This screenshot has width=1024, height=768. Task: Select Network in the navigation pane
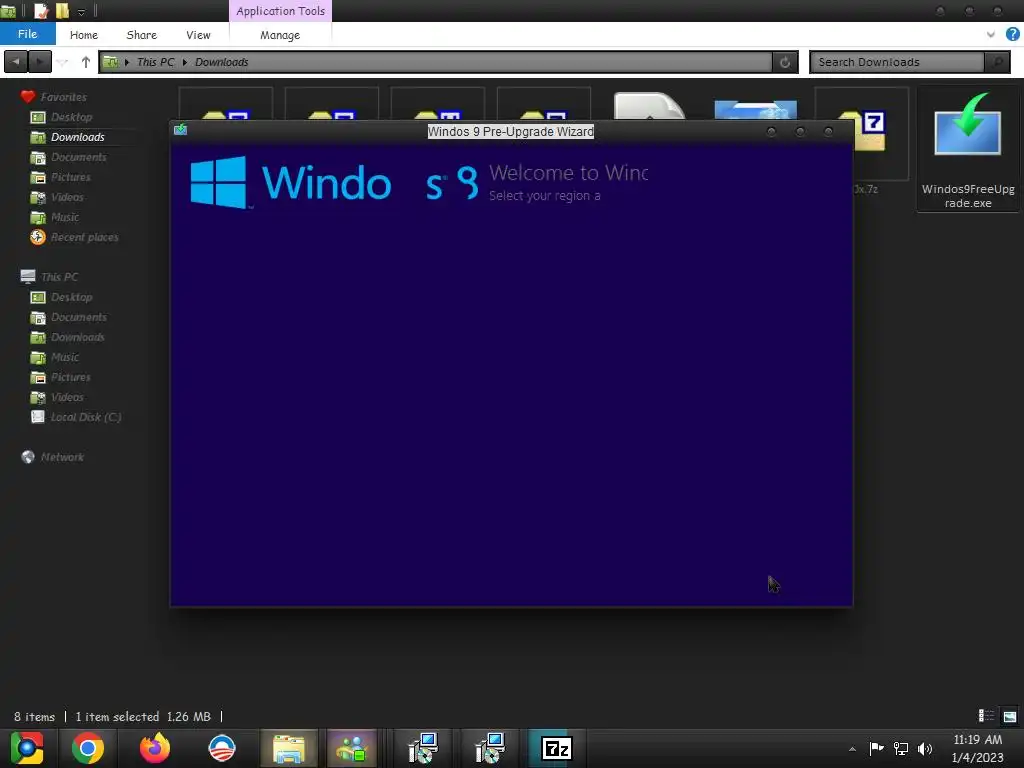[x=52, y=457]
